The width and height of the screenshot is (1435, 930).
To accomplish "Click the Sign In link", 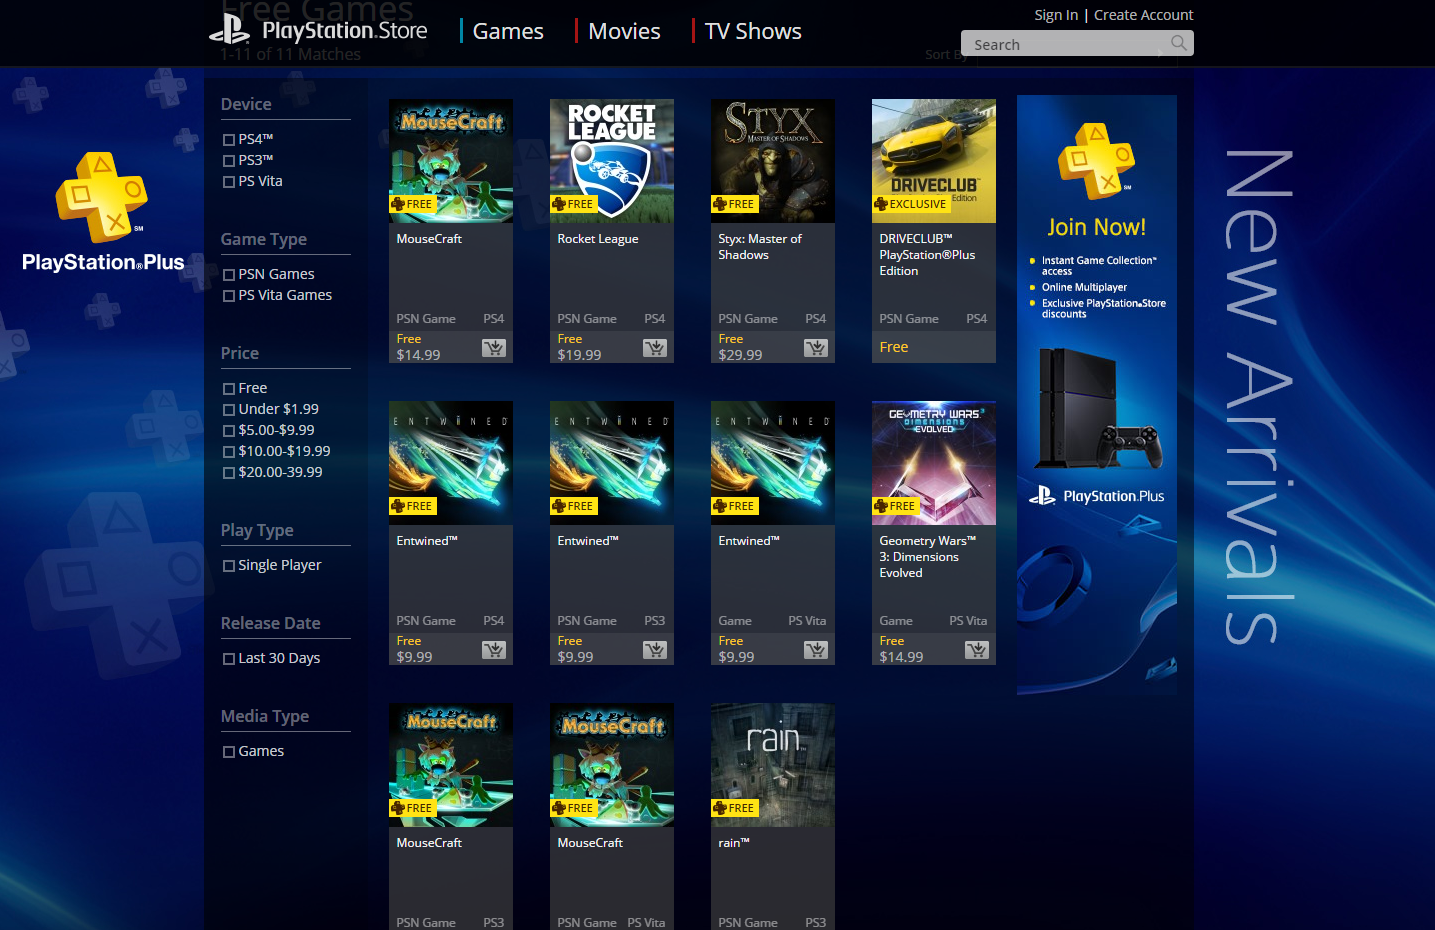I will pos(1056,15).
